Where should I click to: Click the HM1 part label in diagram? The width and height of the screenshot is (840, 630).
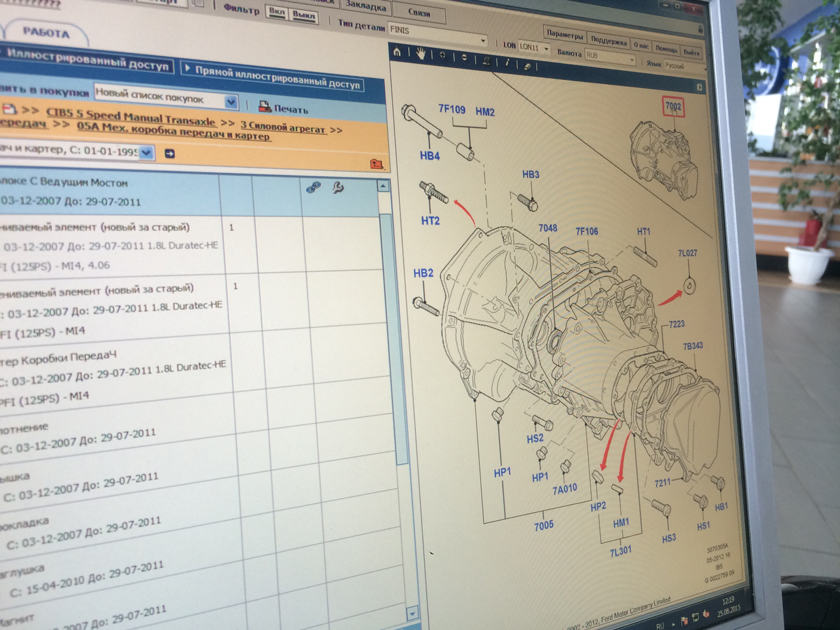click(621, 522)
